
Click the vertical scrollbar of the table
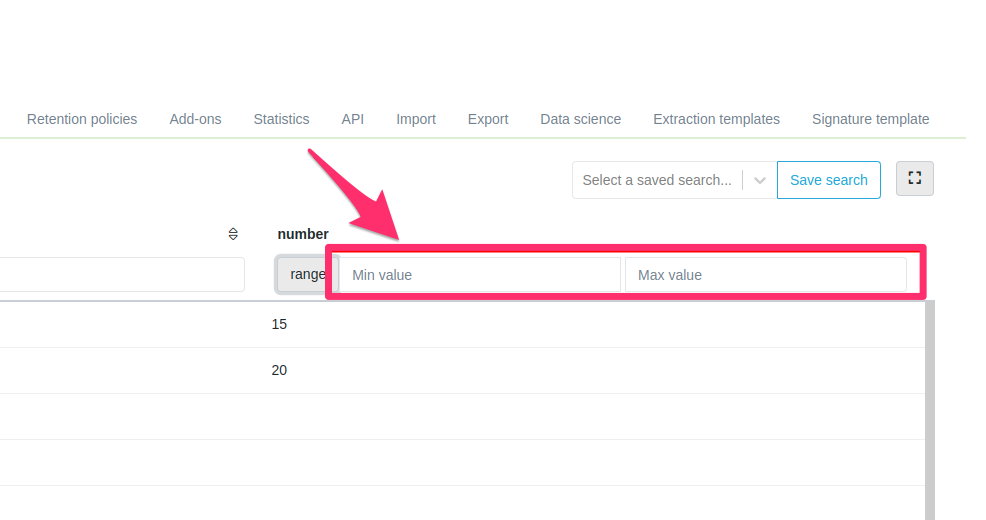[930, 410]
